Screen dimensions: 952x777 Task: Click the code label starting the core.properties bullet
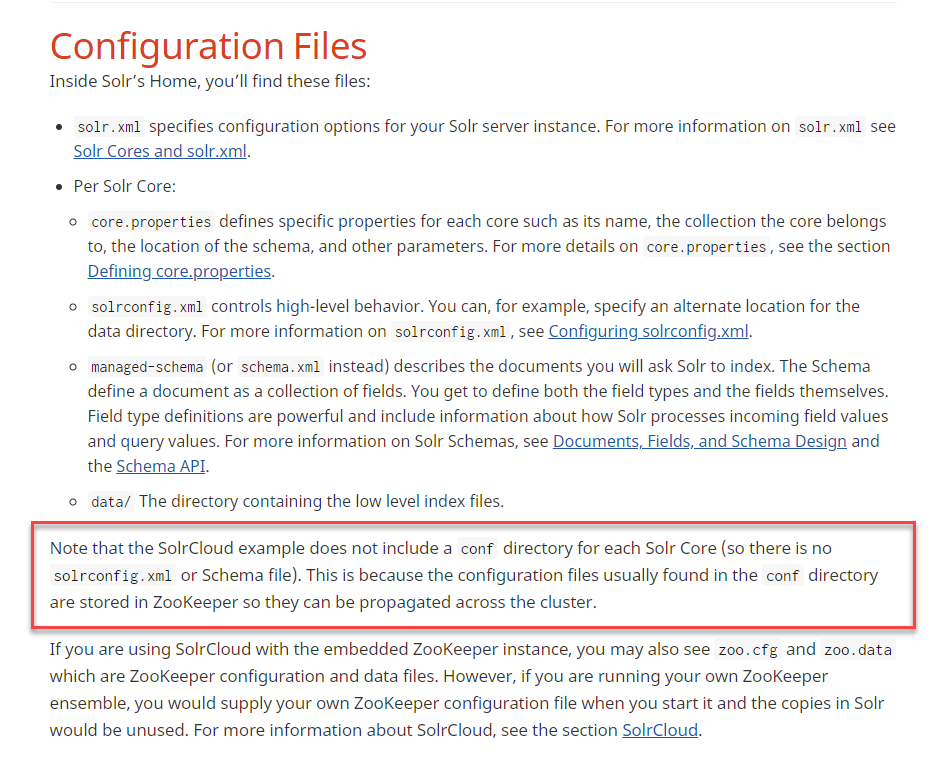[x=150, y=222]
